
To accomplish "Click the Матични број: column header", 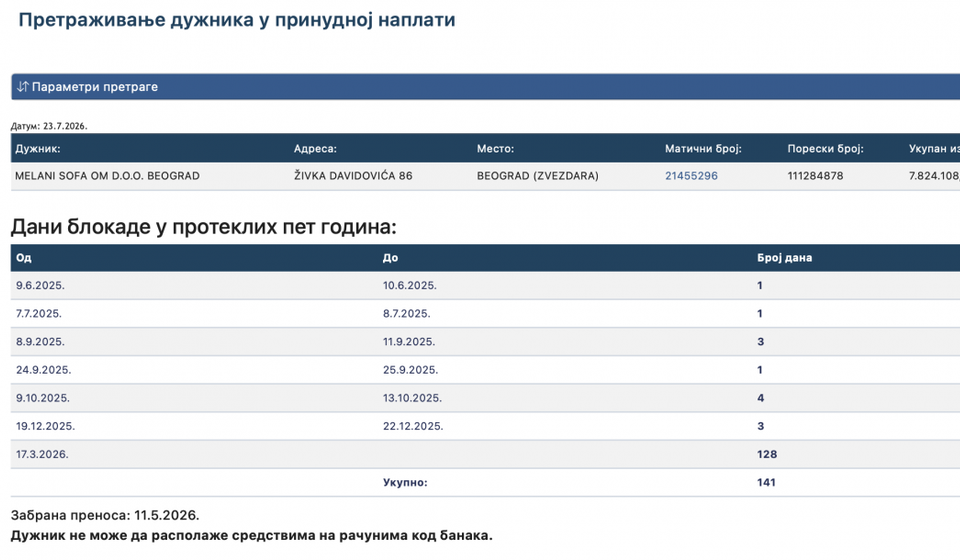I will (703, 149).
